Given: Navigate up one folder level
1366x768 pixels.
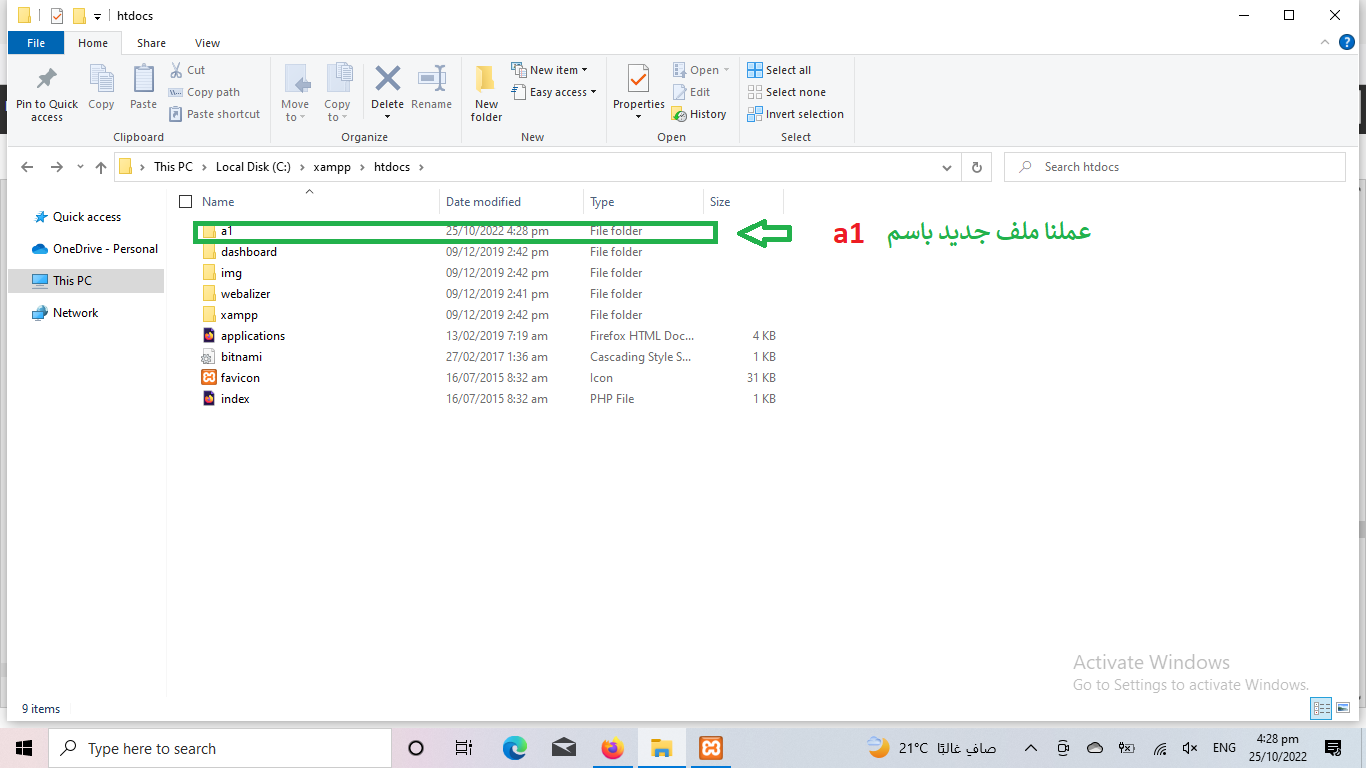Looking at the screenshot, I should point(101,167).
